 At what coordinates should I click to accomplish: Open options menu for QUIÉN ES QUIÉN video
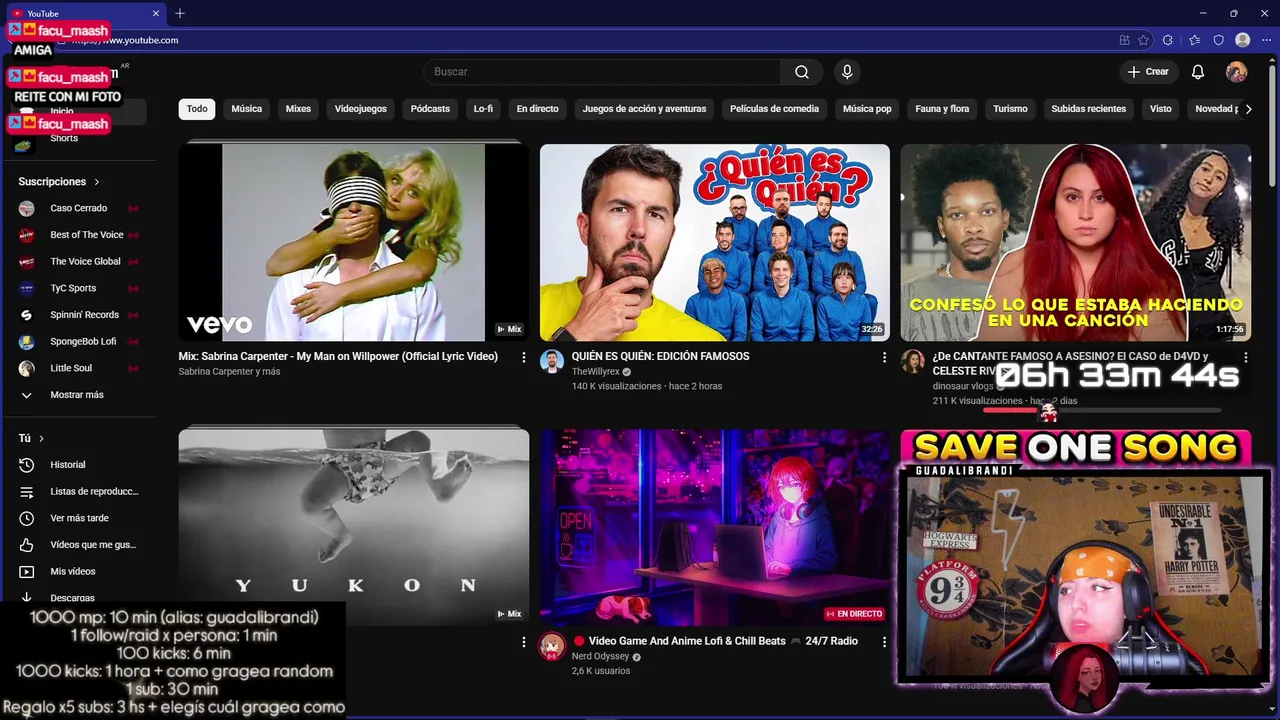(x=884, y=357)
